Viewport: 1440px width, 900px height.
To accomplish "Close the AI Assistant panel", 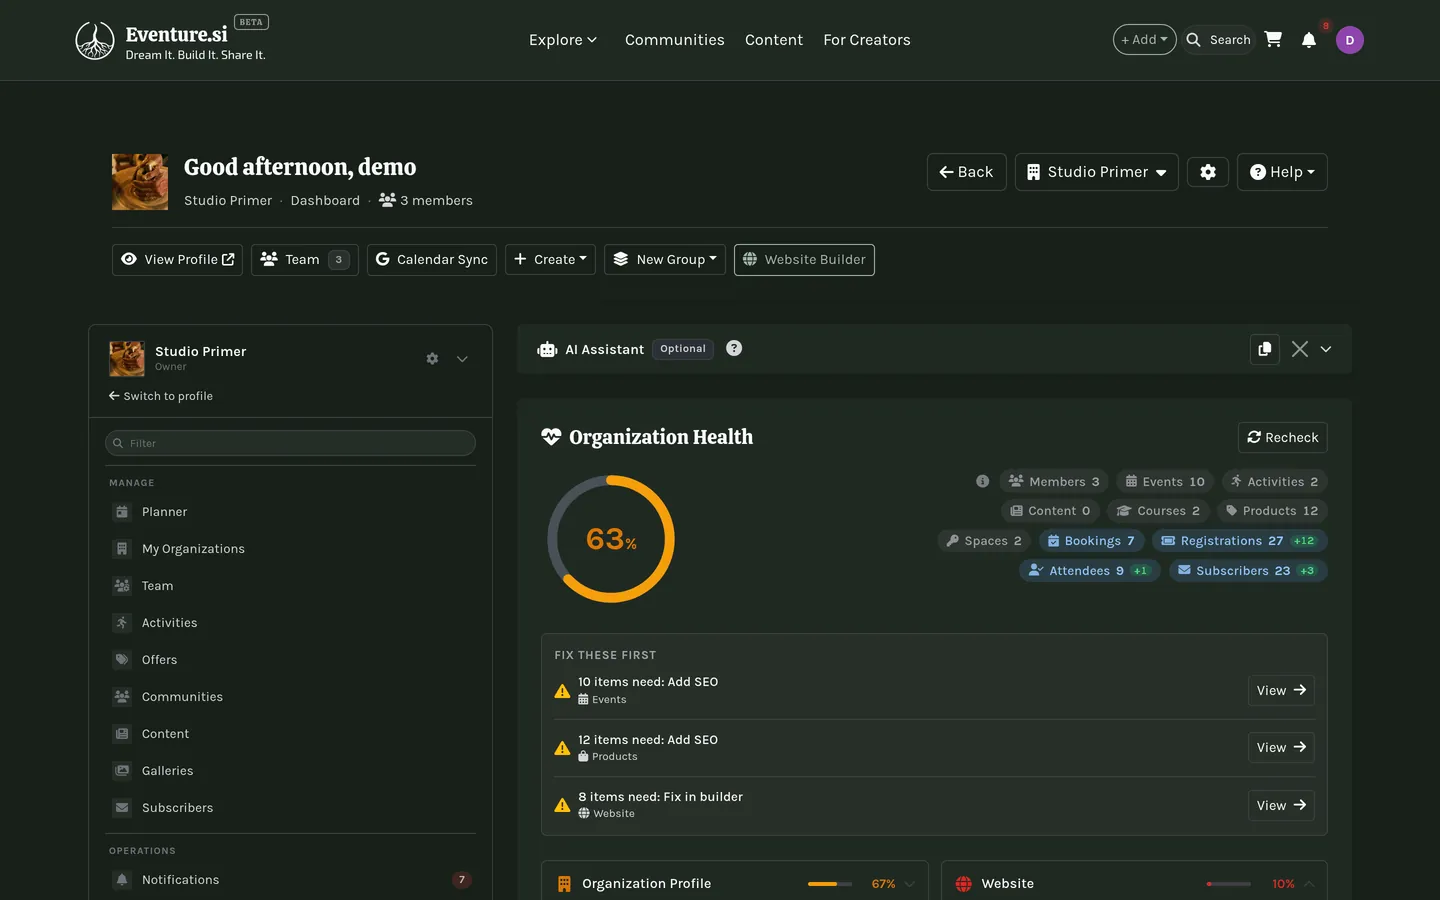I will click(x=1299, y=349).
